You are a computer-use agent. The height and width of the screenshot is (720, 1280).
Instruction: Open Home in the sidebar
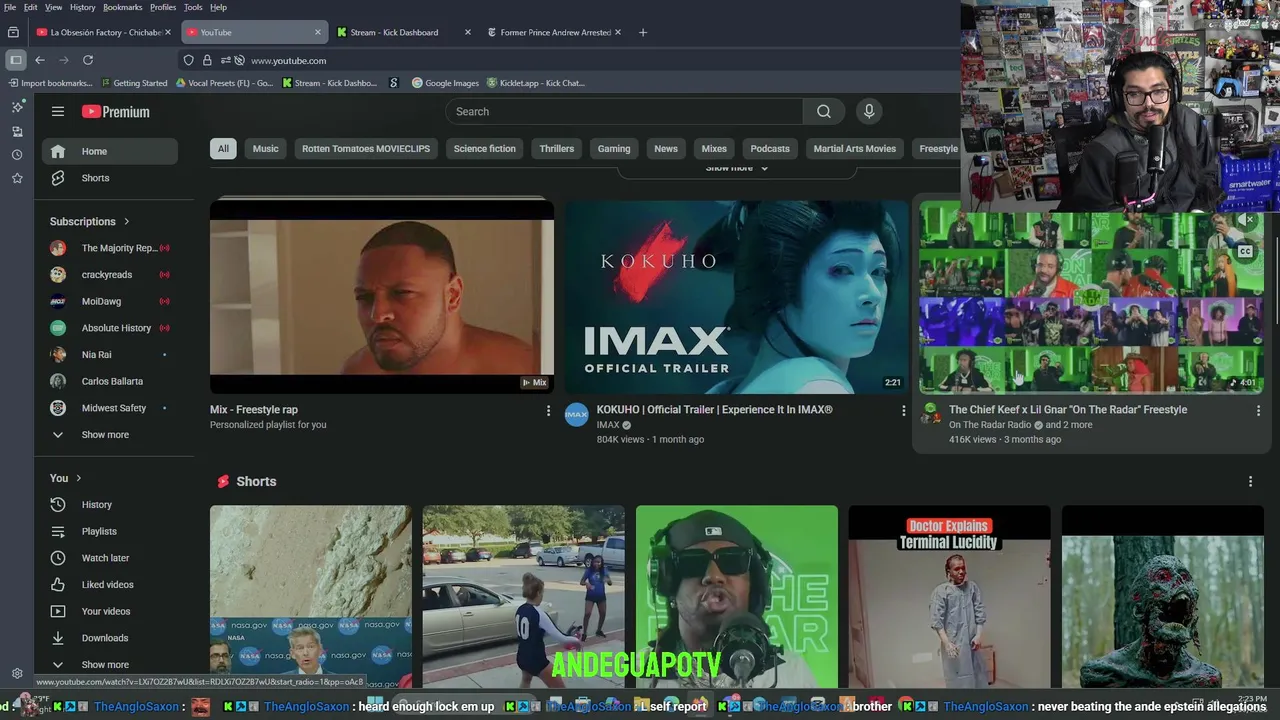coord(110,151)
